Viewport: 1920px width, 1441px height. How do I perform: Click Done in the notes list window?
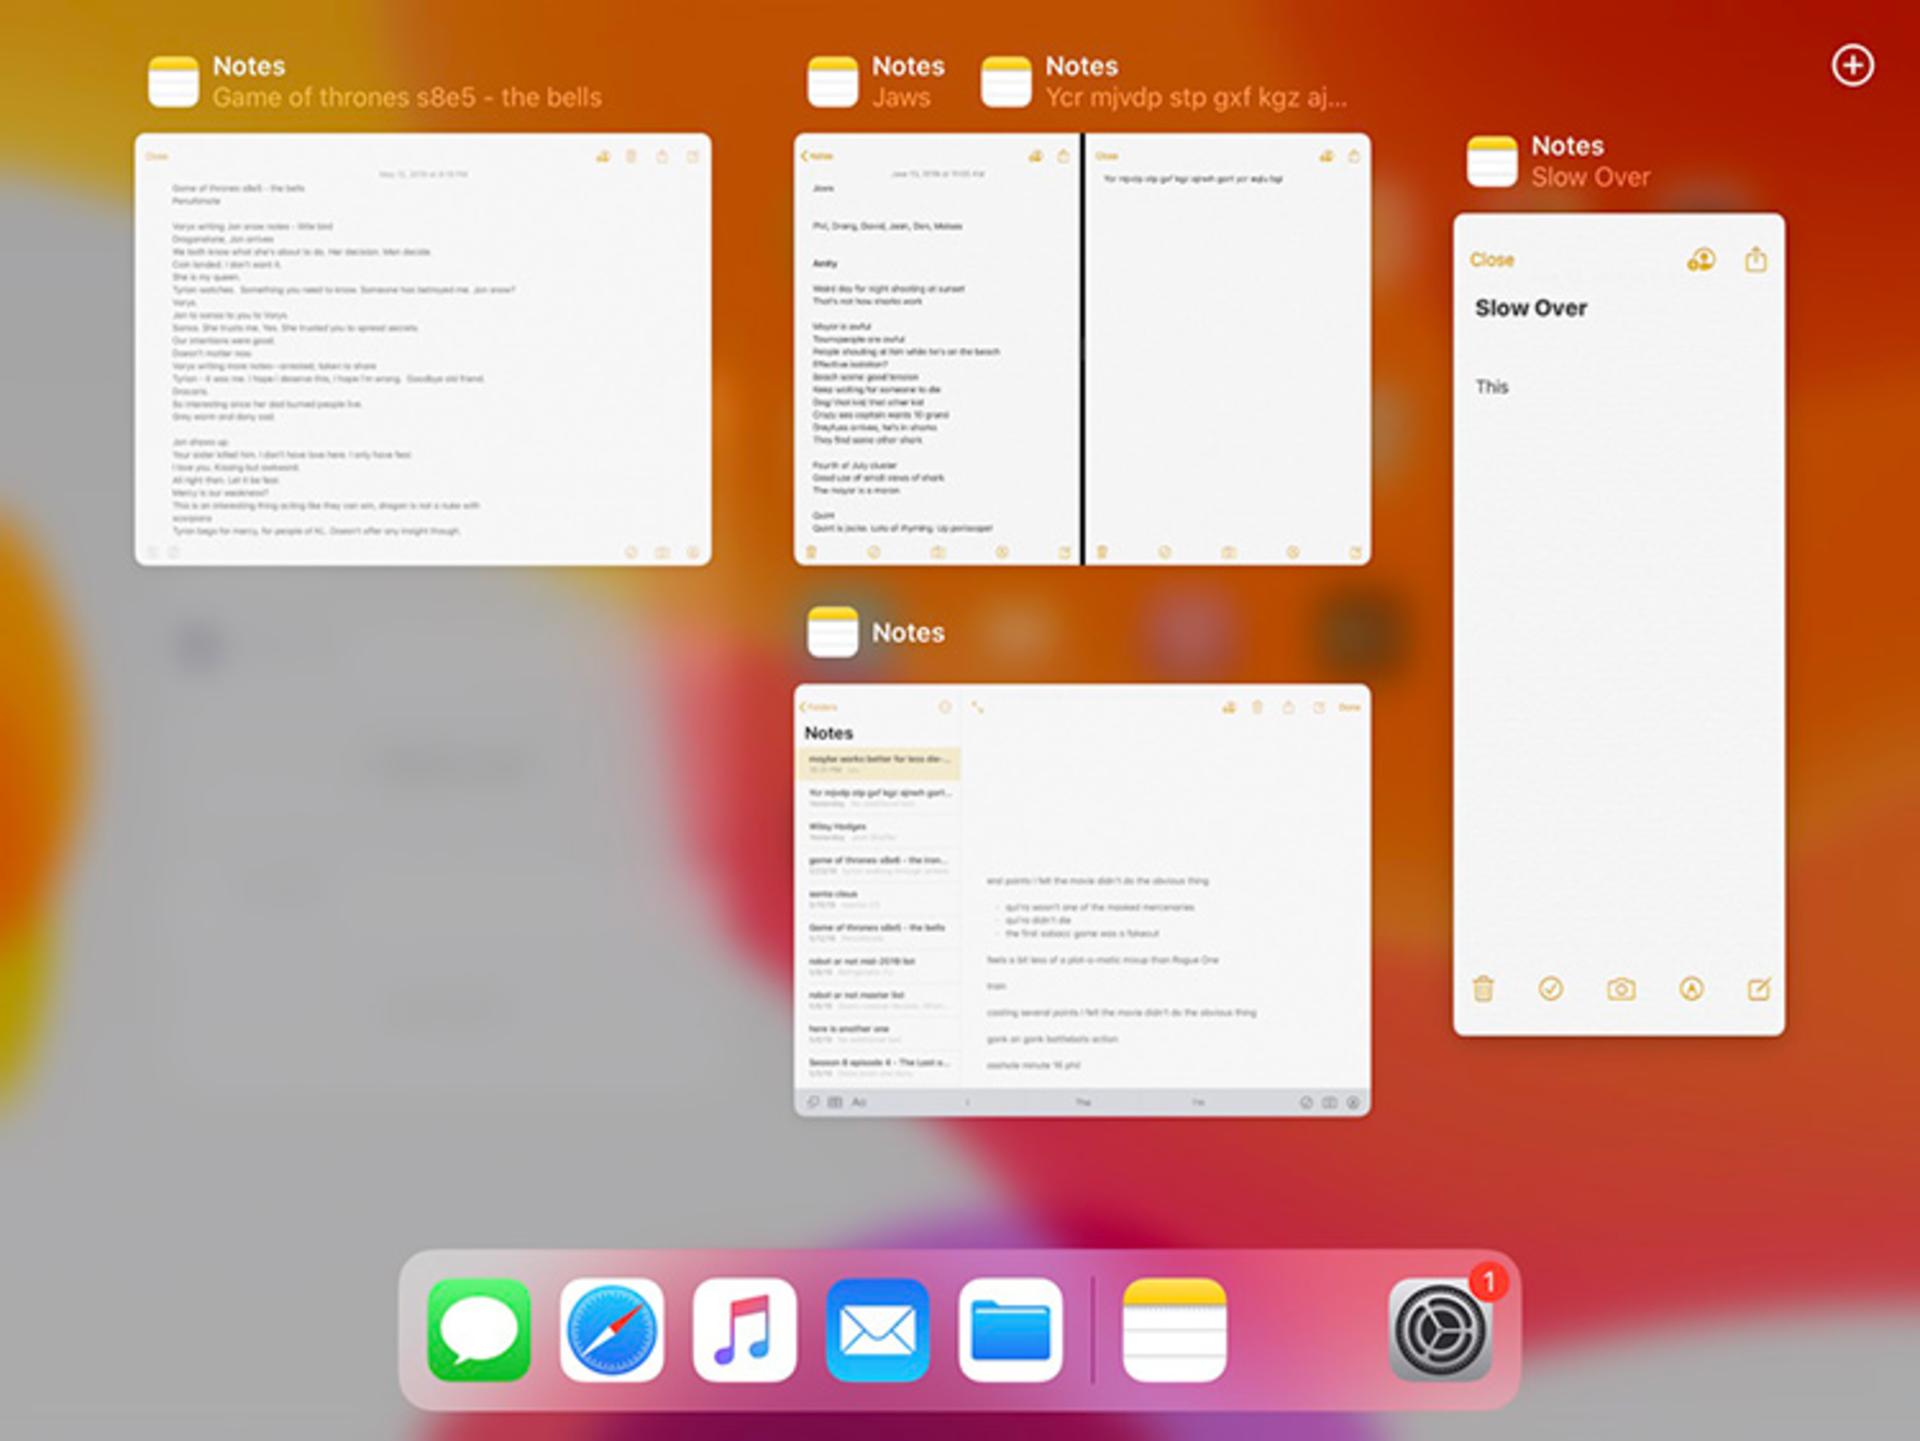[x=1349, y=707]
